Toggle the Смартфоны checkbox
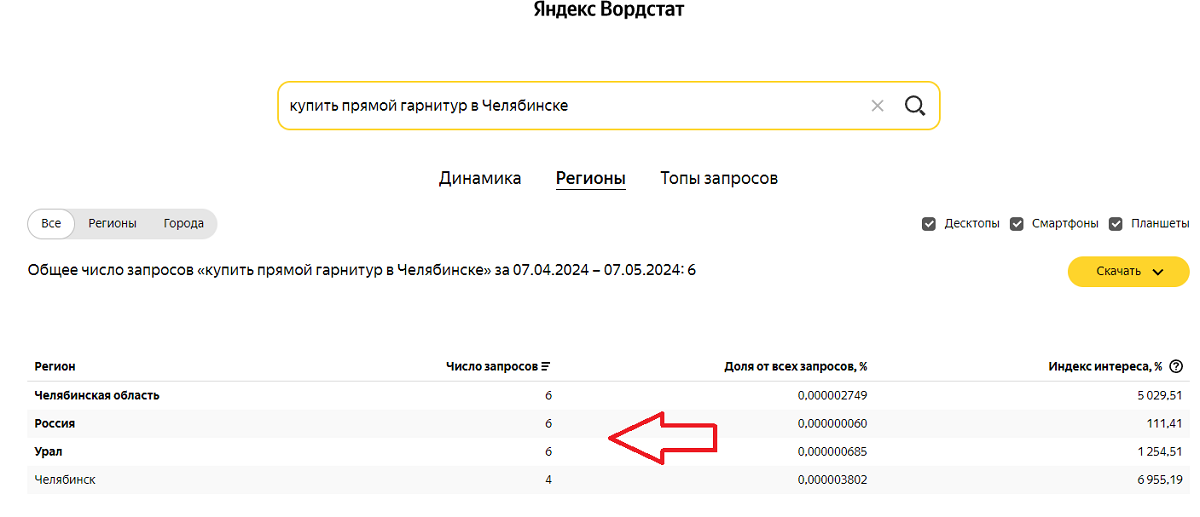 coord(1017,224)
